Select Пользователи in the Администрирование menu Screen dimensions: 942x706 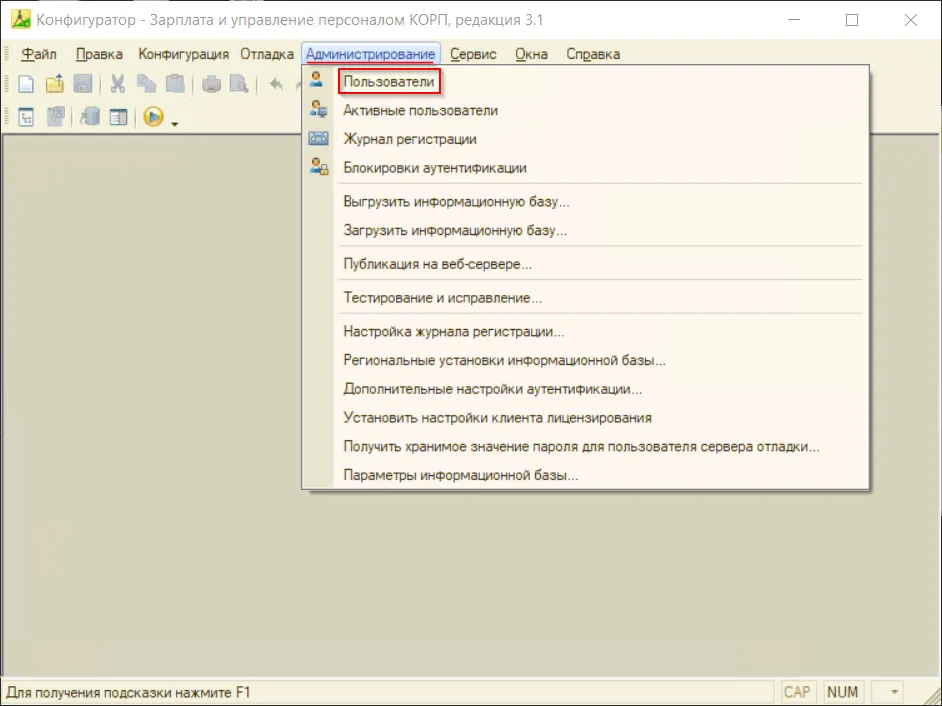coord(389,82)
